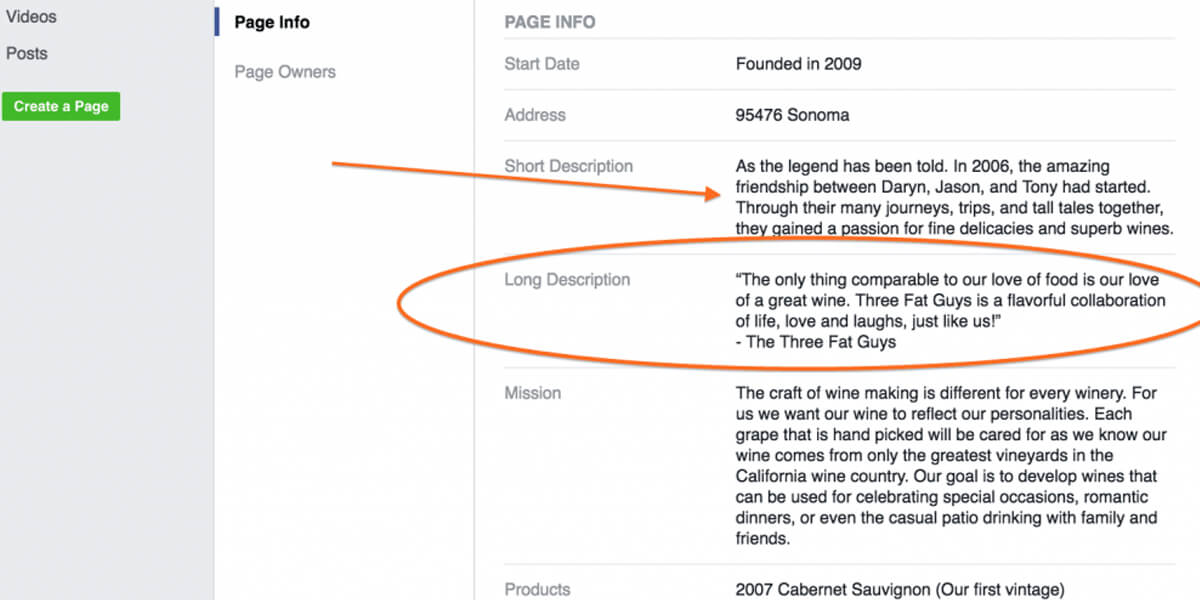Click the Start Date row label
Image resolution: width=1200 pixels, height=600 pixels.
point(540,63)
